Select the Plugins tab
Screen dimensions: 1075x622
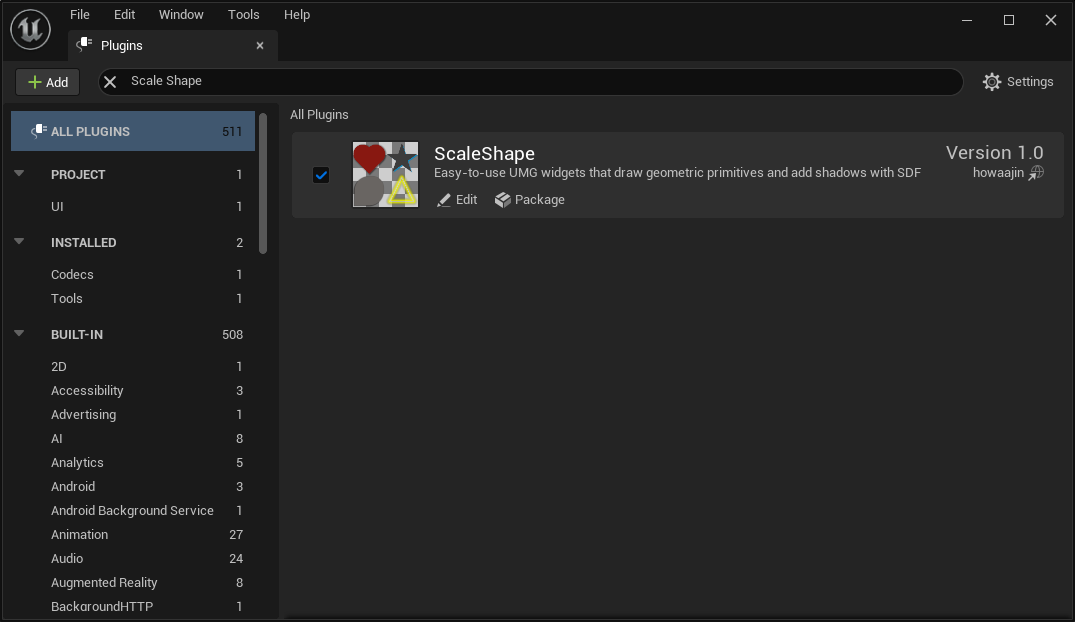point(173,45)
